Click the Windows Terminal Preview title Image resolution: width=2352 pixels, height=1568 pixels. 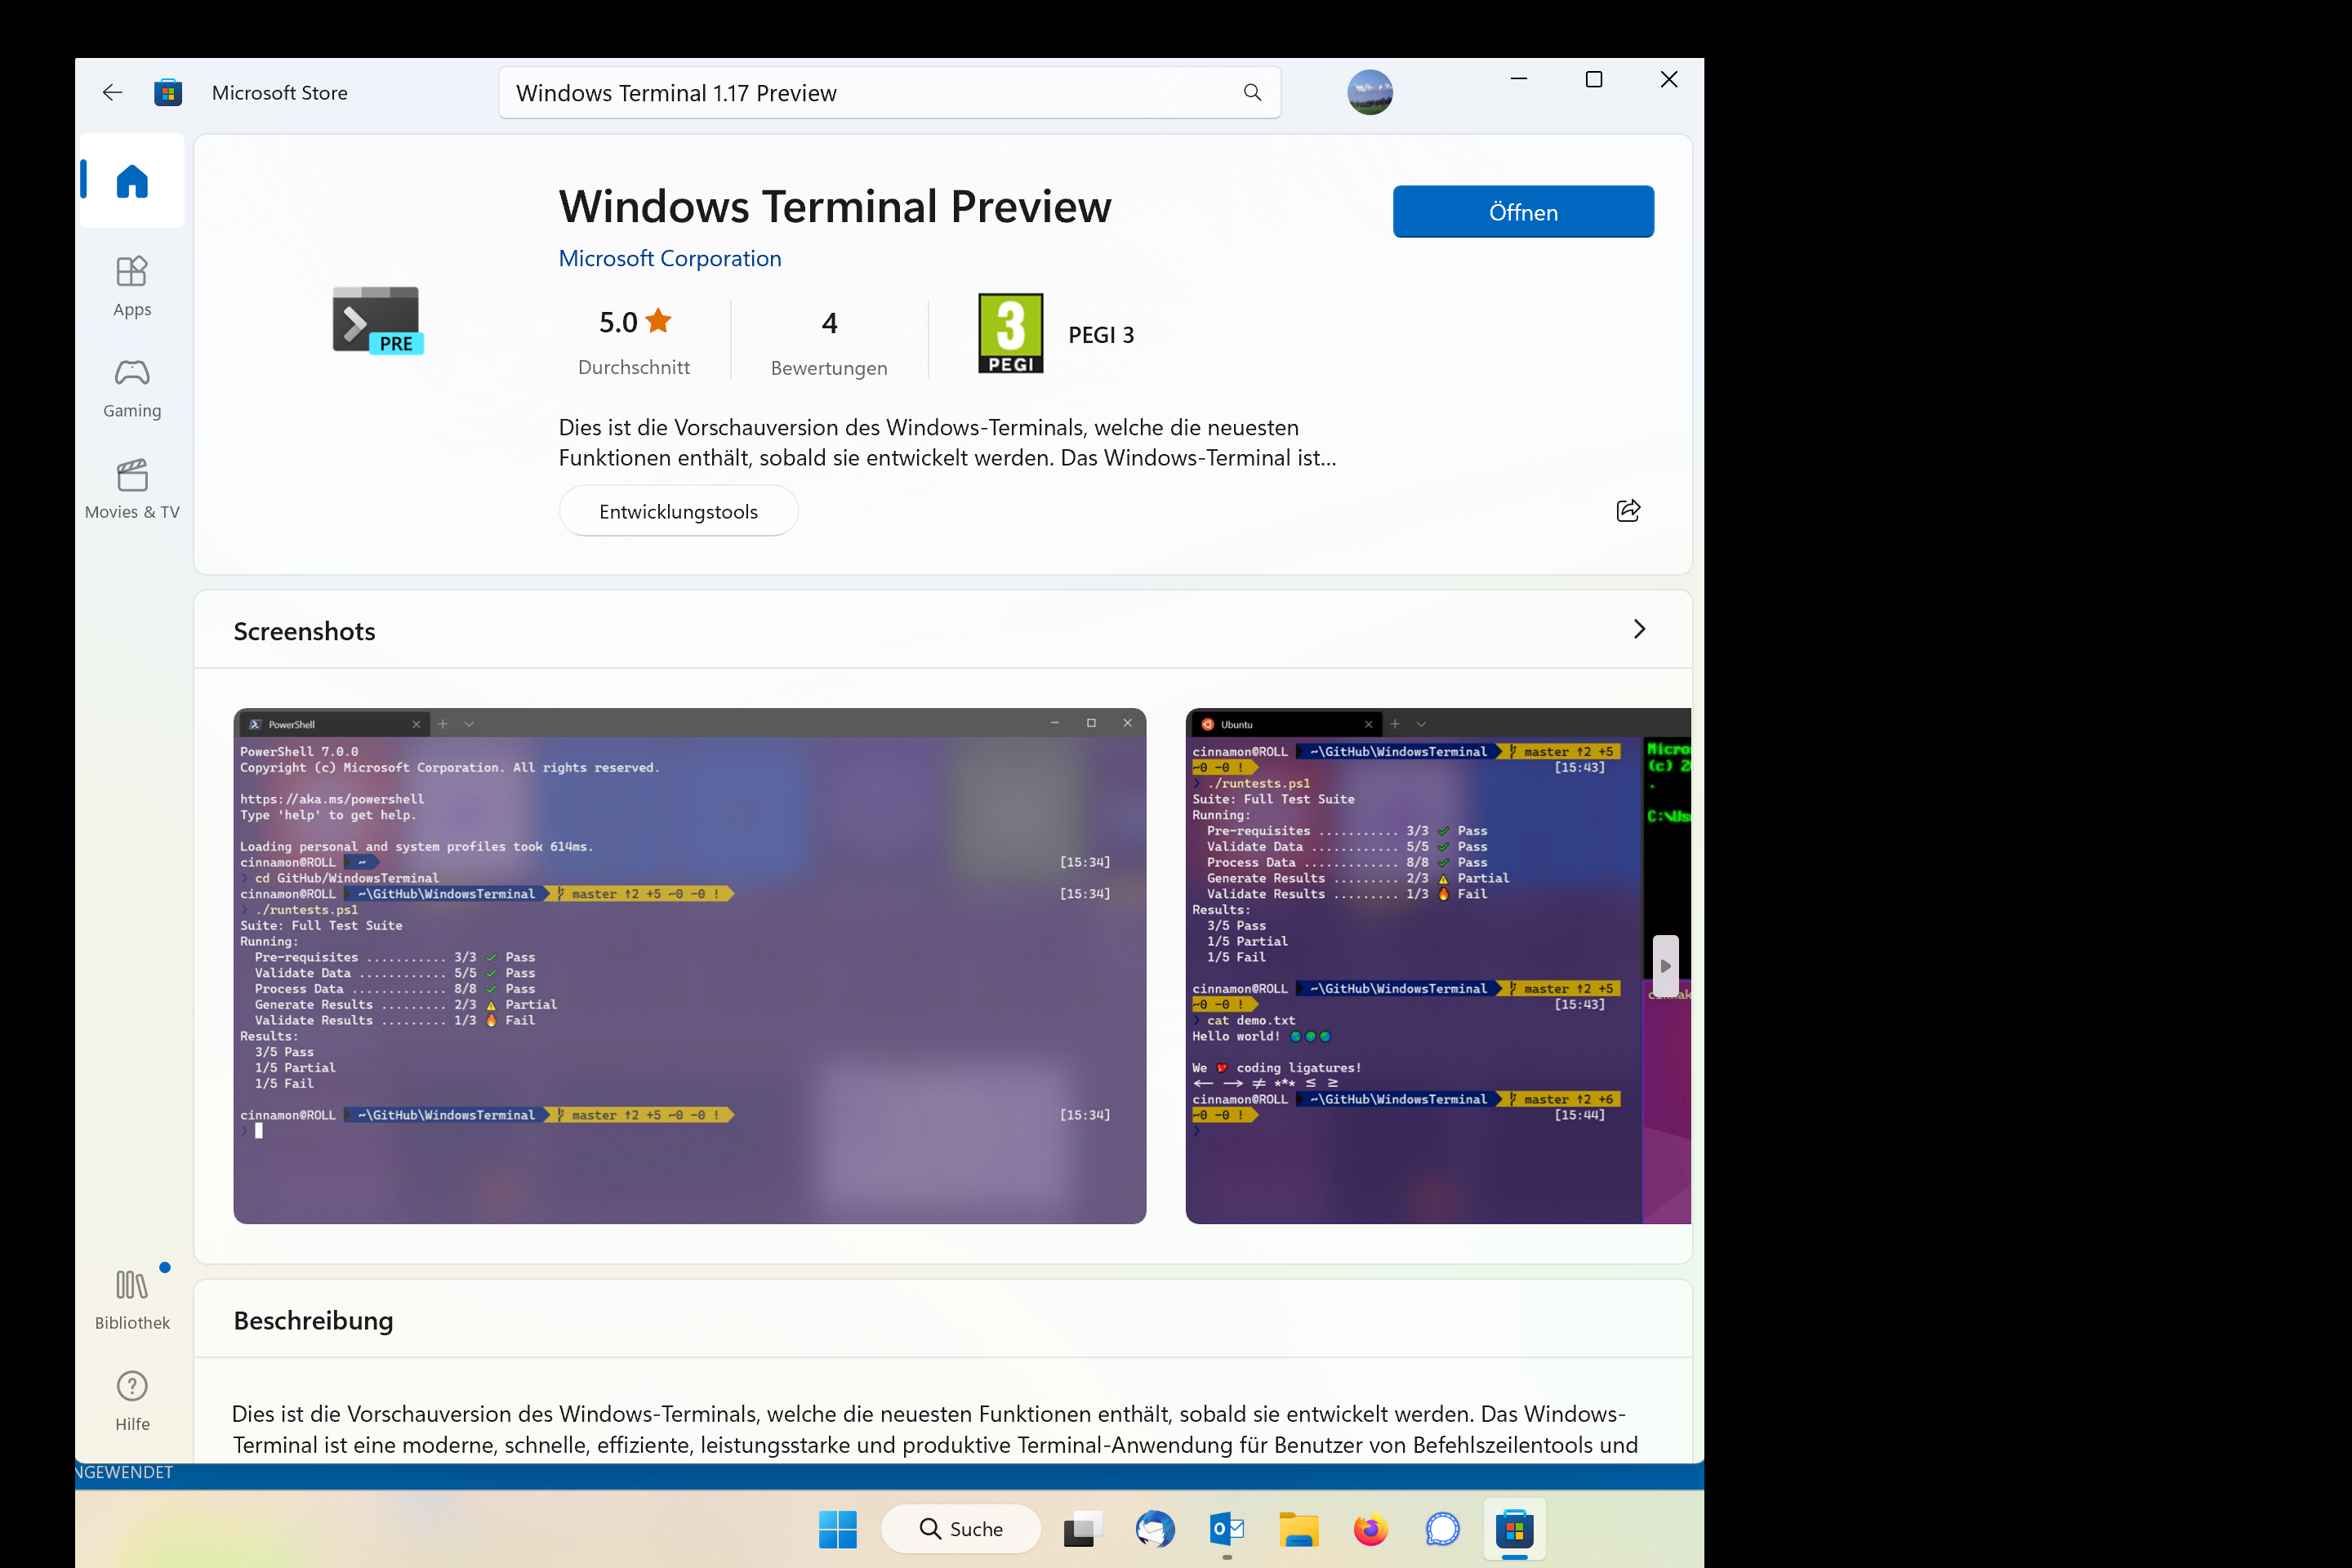(835, 207)
